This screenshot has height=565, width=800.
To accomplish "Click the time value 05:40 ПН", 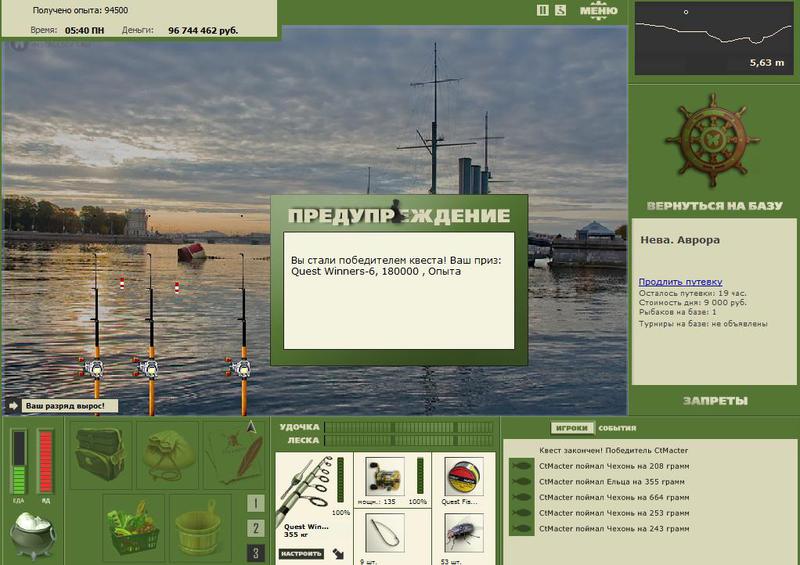I will 84,31.
